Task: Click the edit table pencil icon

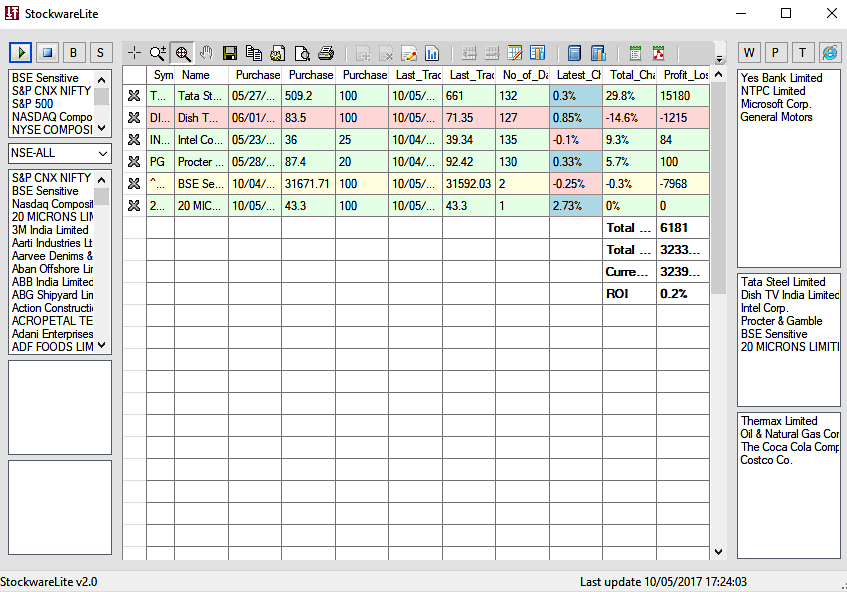Action: tap(515, 53)
